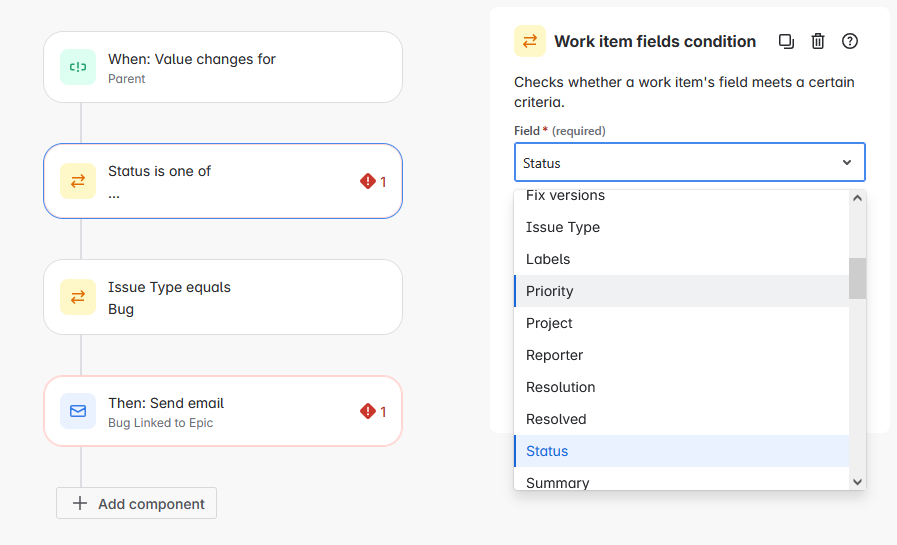Image resolution: width=897 pixels, height=545 pixels.
Task: Open the 'Then: Send email' action card
Action: (223, 411)
